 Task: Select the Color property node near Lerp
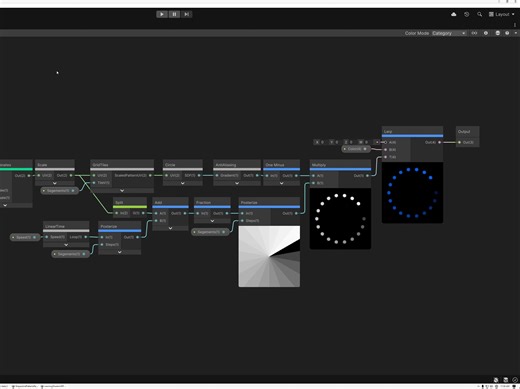356,149
